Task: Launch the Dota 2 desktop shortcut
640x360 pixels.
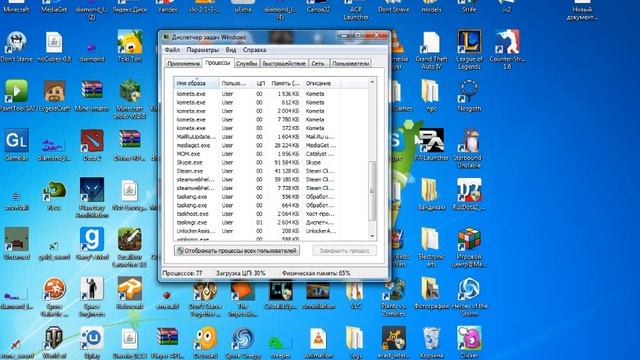Action: tap(92, 145)
